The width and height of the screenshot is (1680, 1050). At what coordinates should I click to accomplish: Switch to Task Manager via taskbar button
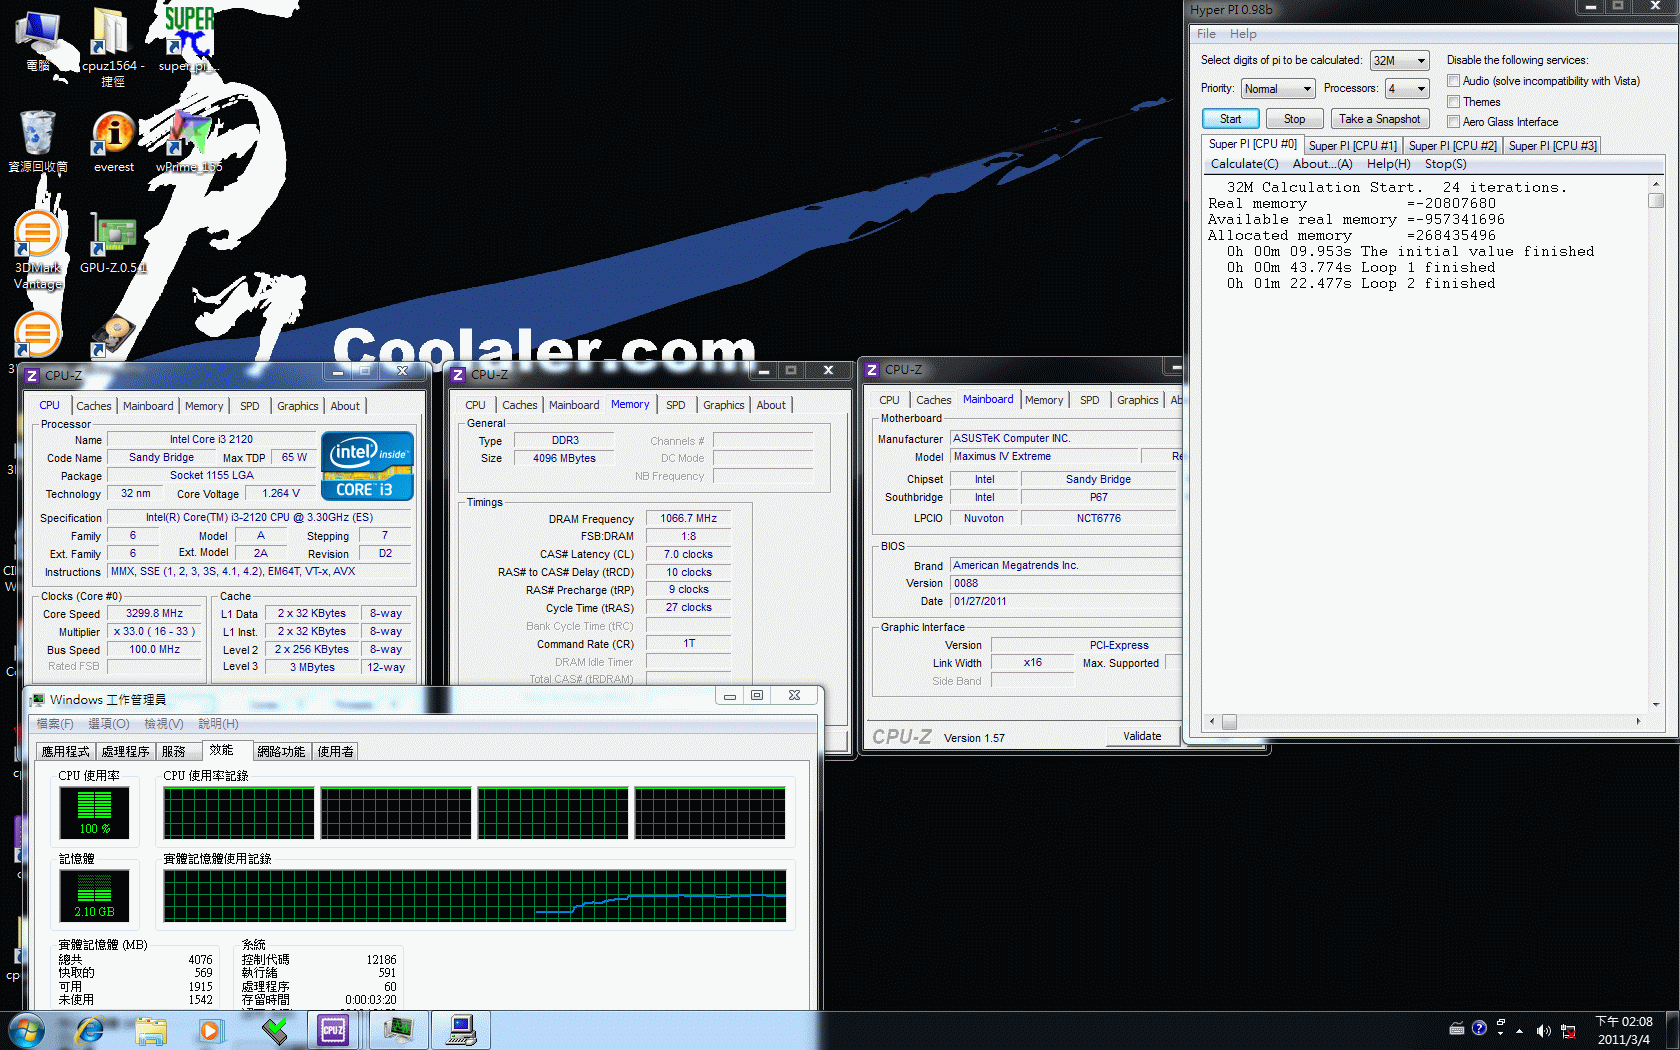click(399, 1030)
